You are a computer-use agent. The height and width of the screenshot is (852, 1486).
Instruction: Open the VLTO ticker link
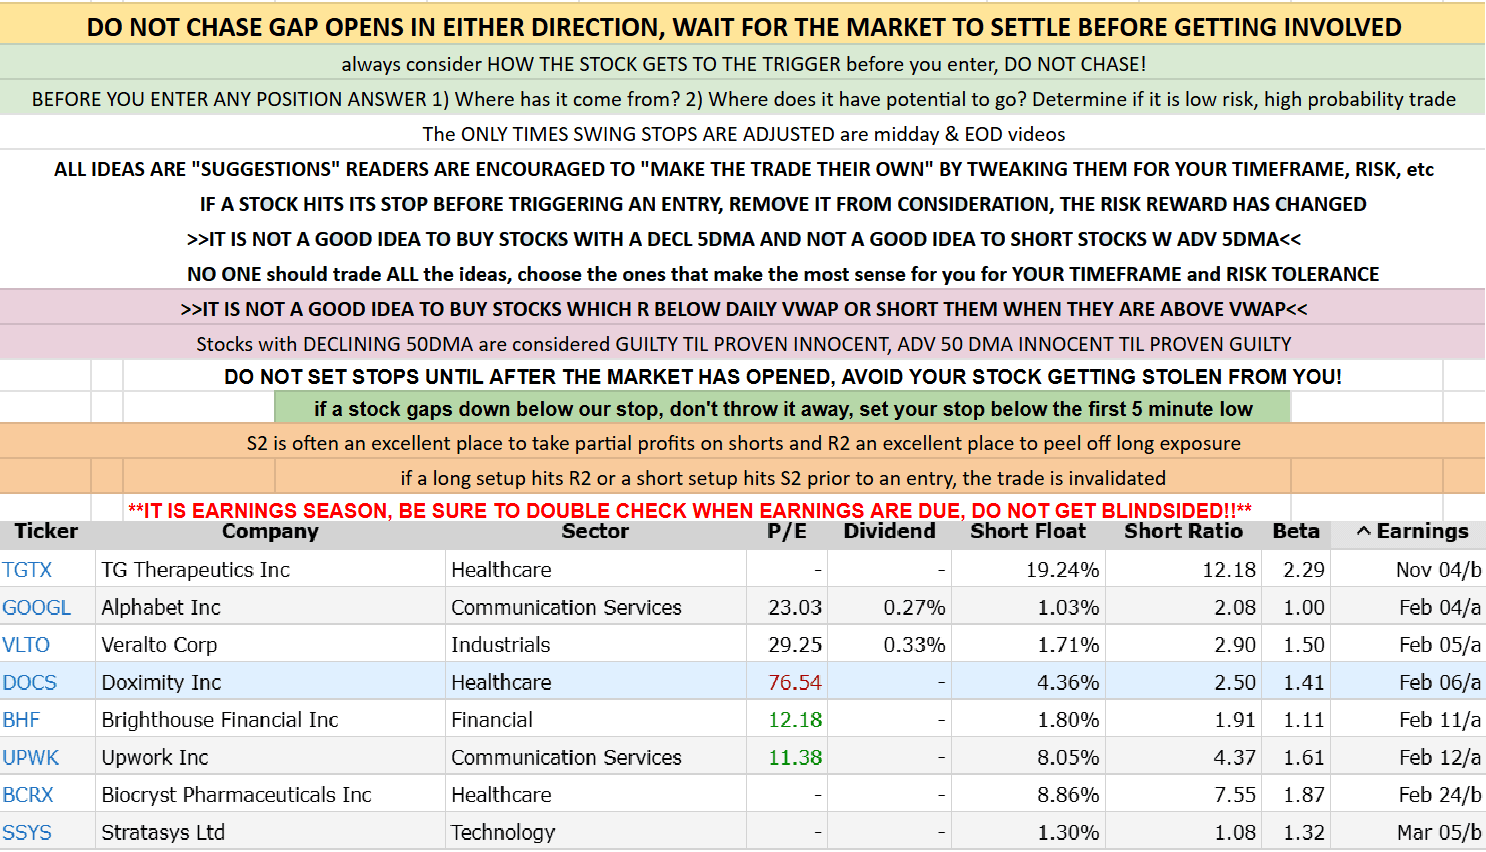point(26,645)
